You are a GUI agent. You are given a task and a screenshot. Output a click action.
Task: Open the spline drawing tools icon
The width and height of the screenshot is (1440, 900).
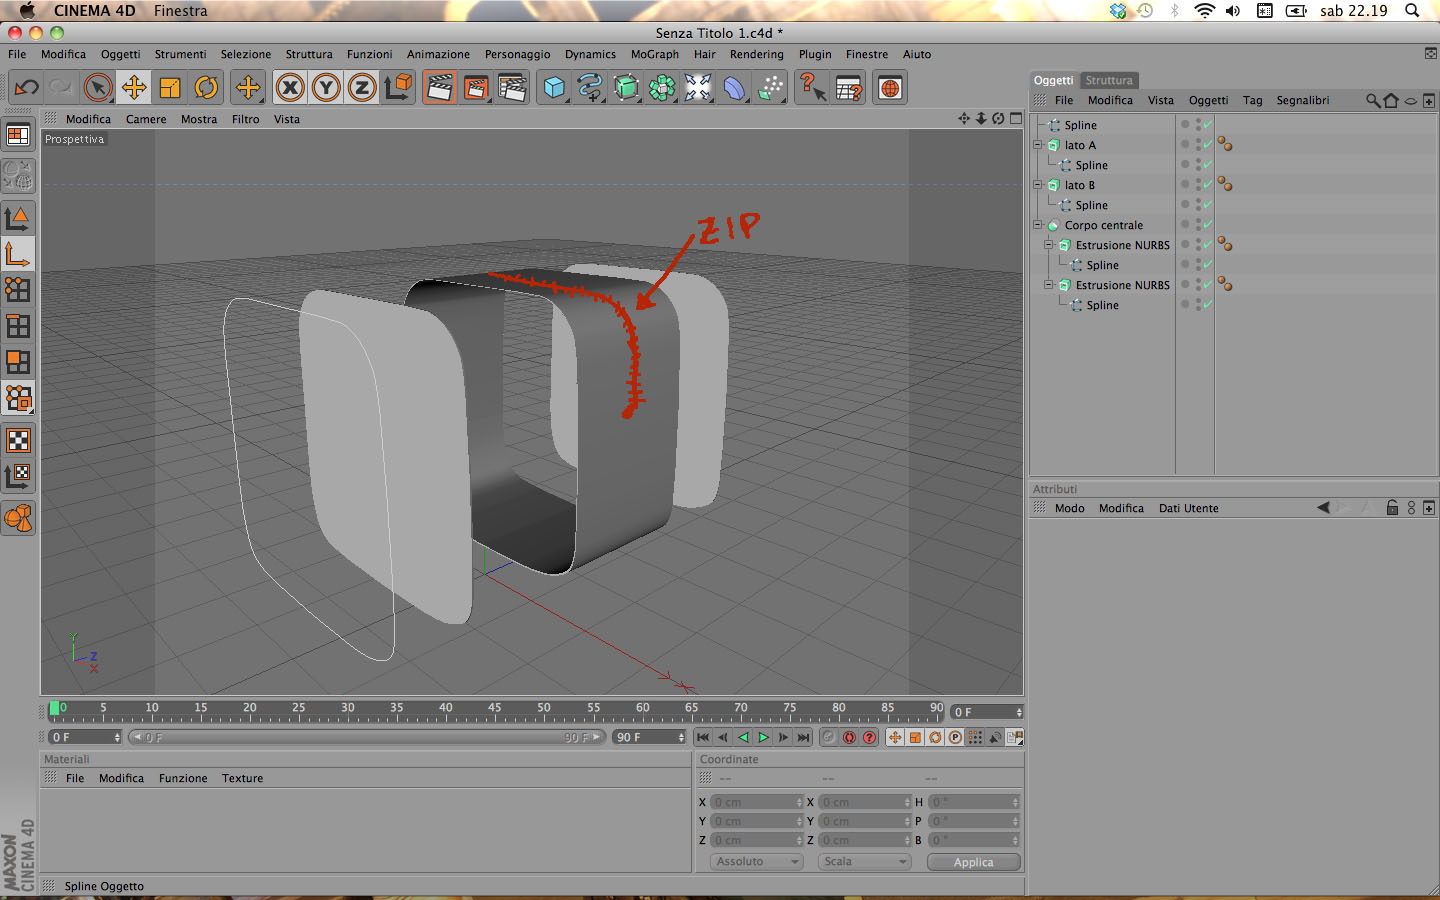590,88
